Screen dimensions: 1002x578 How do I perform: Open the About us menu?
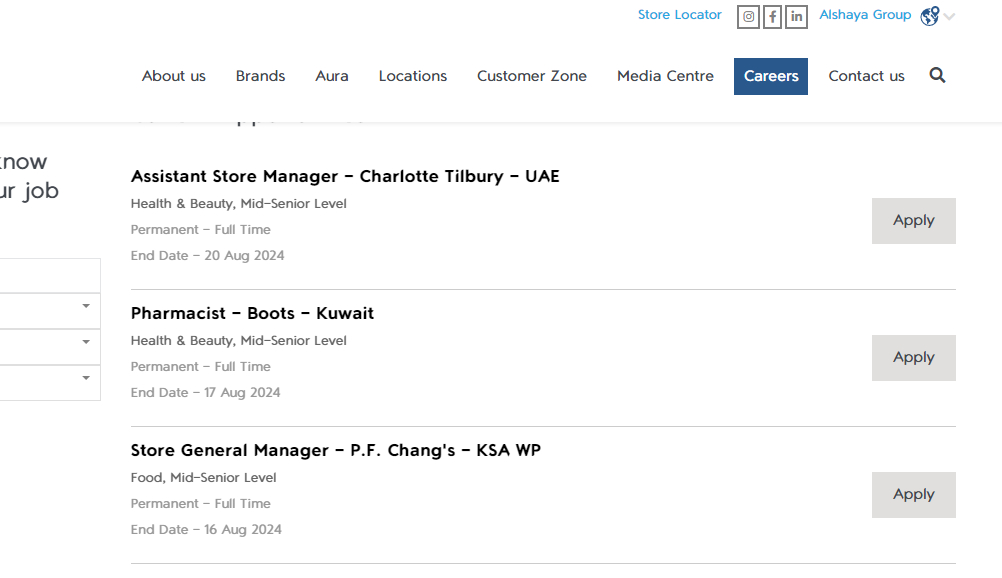[x=174, y=76]
